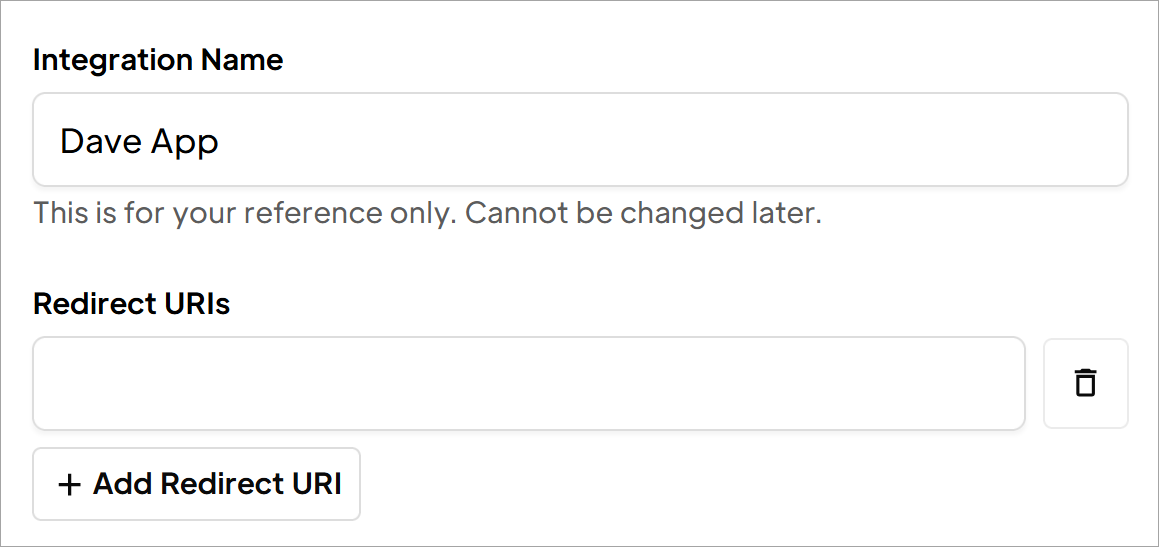Screen dimensions: 1159x547
Task: Click the Integration Name label
Action: point(158,60)
